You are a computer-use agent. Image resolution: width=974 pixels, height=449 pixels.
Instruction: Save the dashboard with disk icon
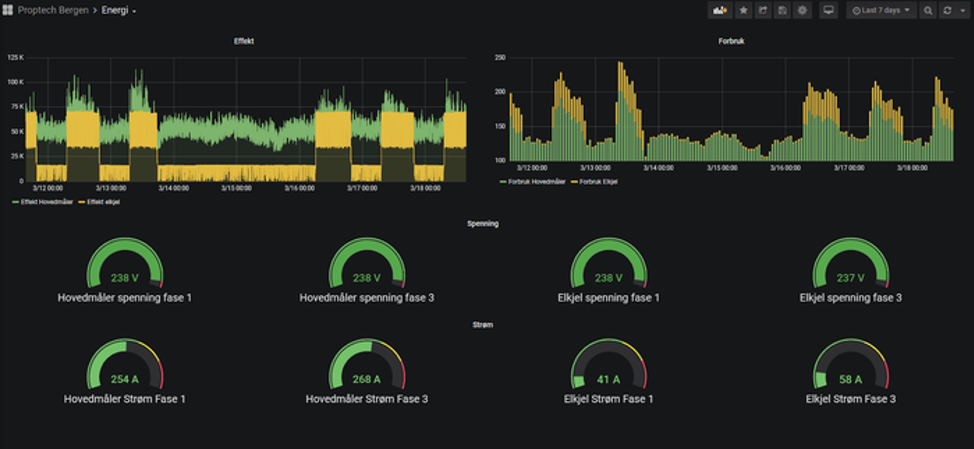coord(782,10)
